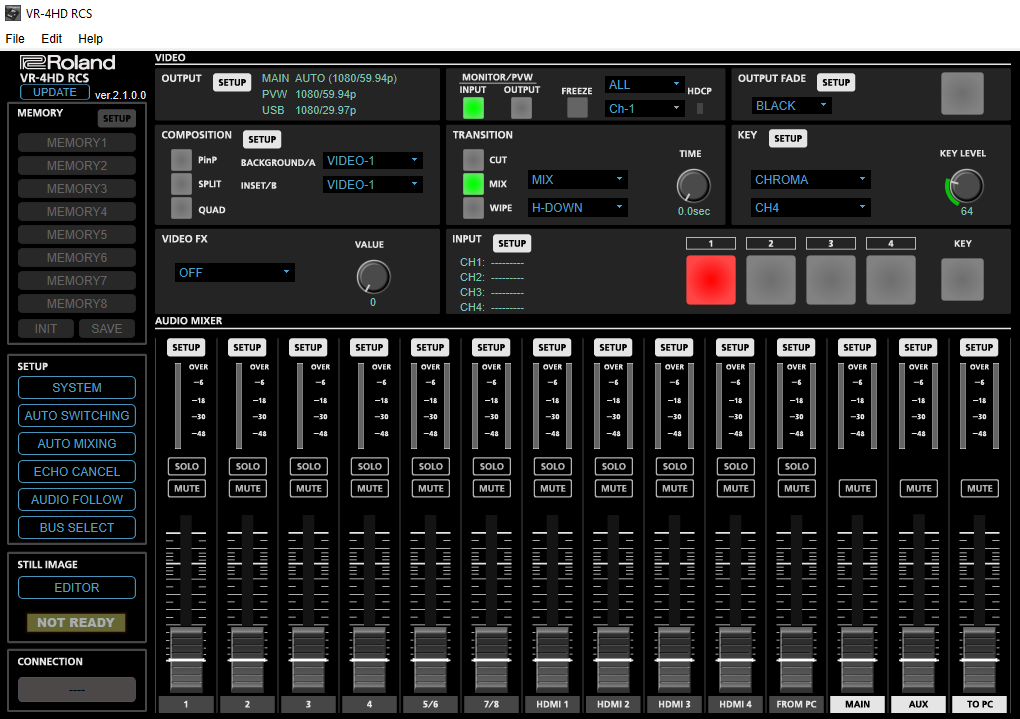Image resolution: width=1020 pixels, height=719 pixels.
Task: Open the File menu
Action: (x=15, y=39)
